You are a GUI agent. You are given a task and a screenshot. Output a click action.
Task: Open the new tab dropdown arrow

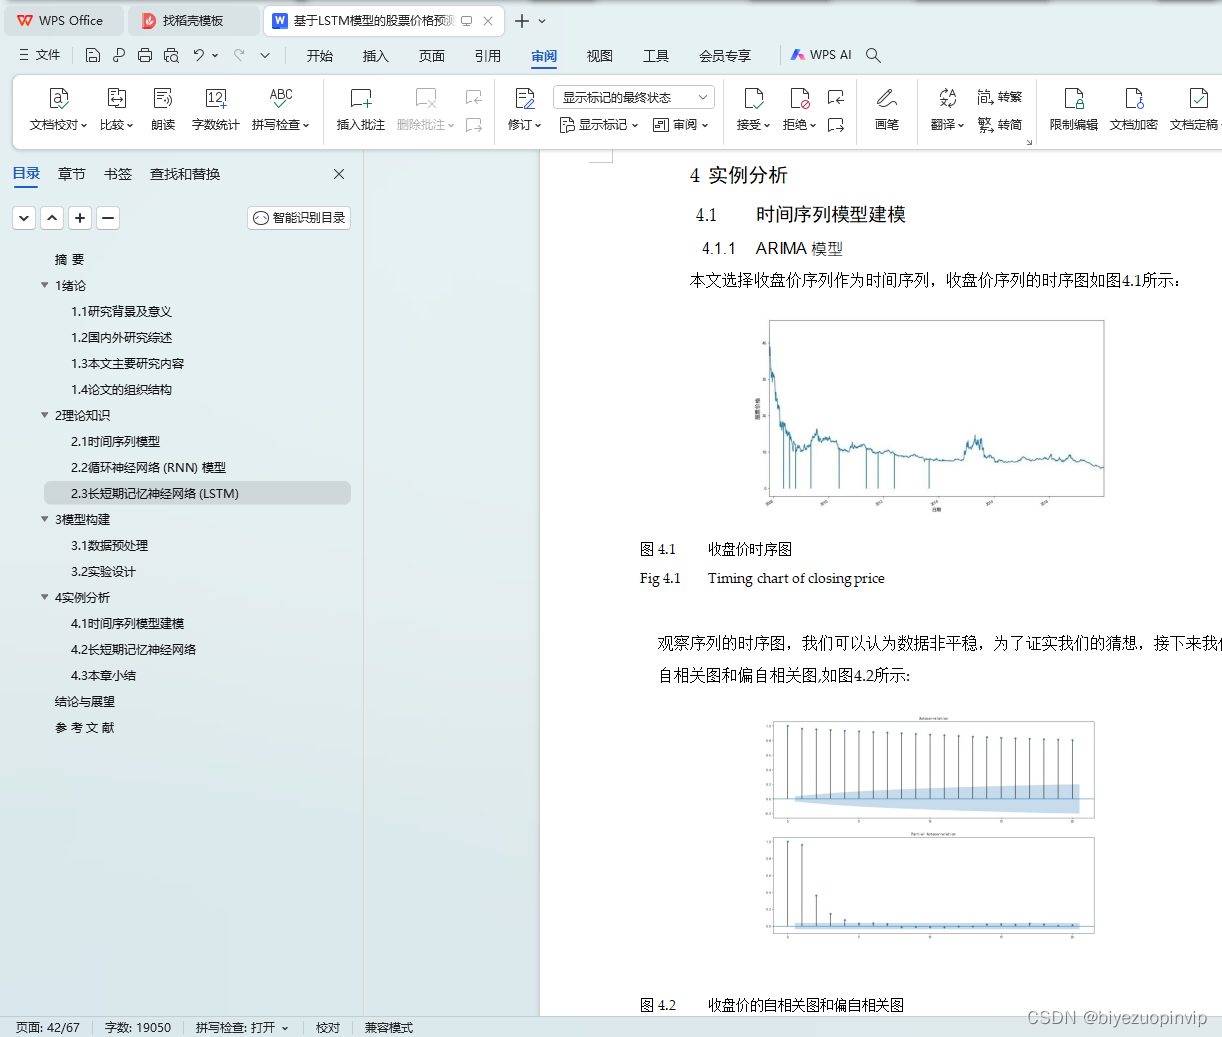(x=542, y=21)
